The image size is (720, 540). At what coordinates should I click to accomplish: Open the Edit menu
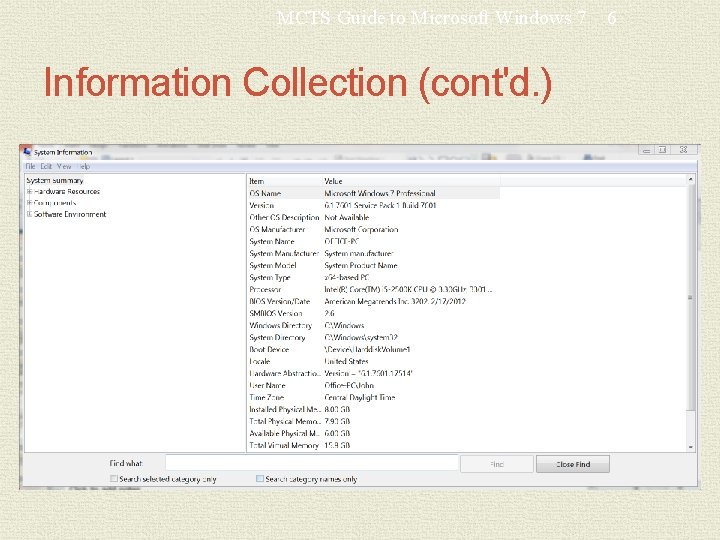tap(46, 166)
